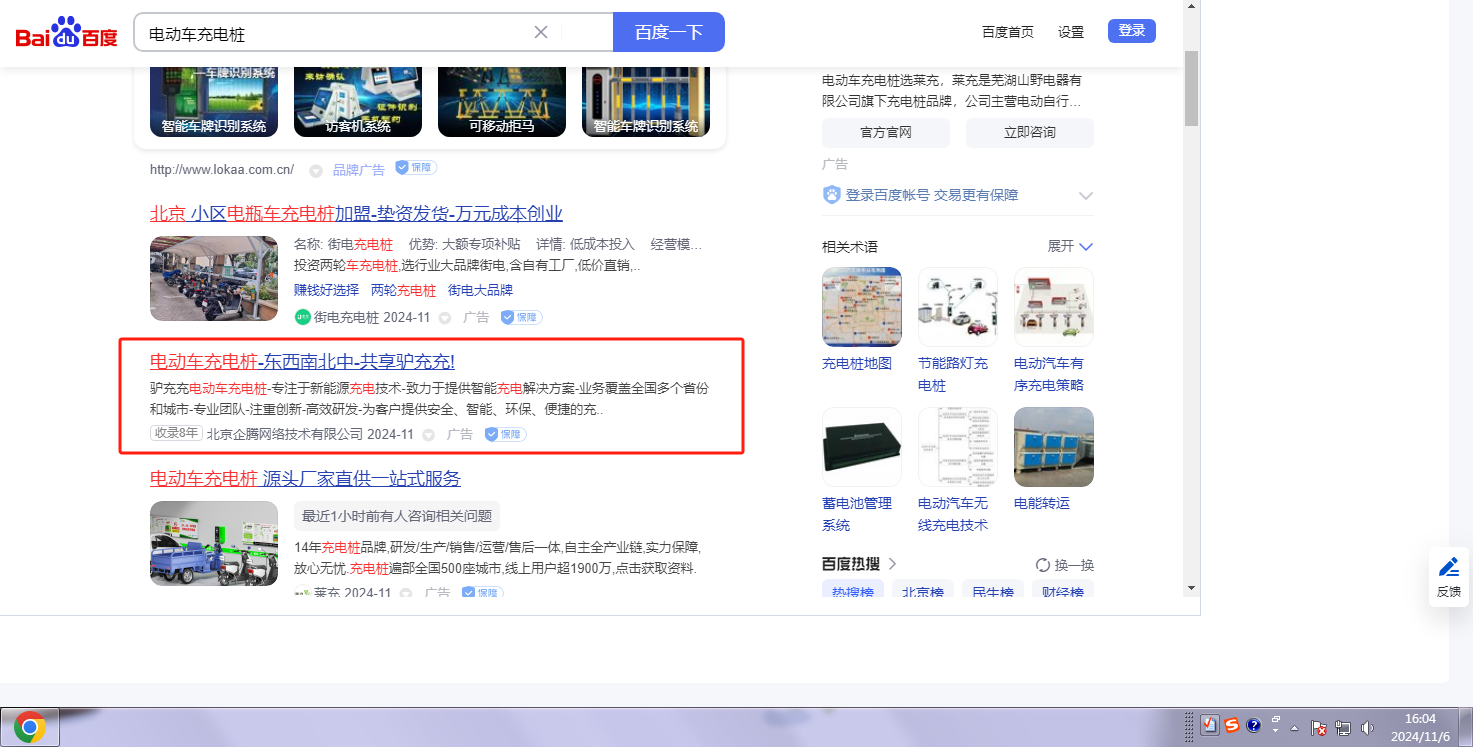Open the 节能路灯充电桩 related term thumbnail
This screenshot has width=1473, height=747.
[x=958, y=307]
